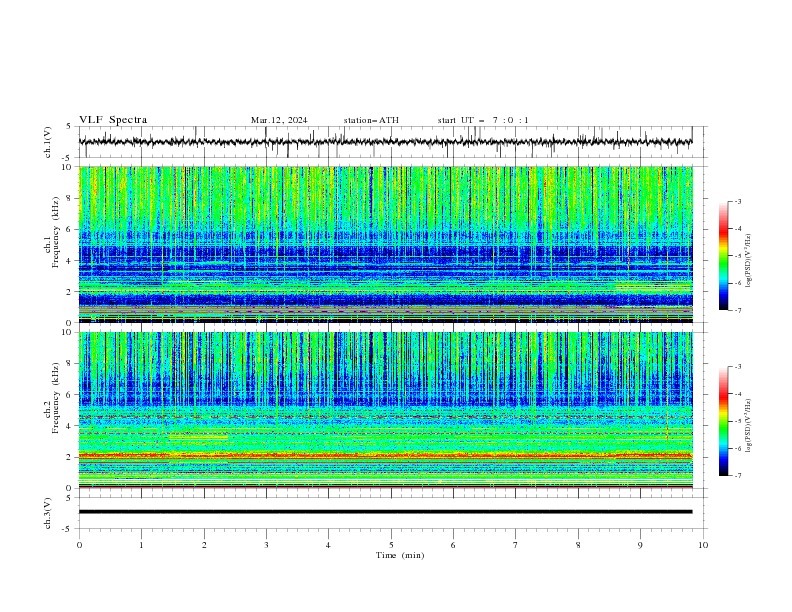Click the "4" minute tick on time axis
792x612 pixels.
(x=328, y=545)
